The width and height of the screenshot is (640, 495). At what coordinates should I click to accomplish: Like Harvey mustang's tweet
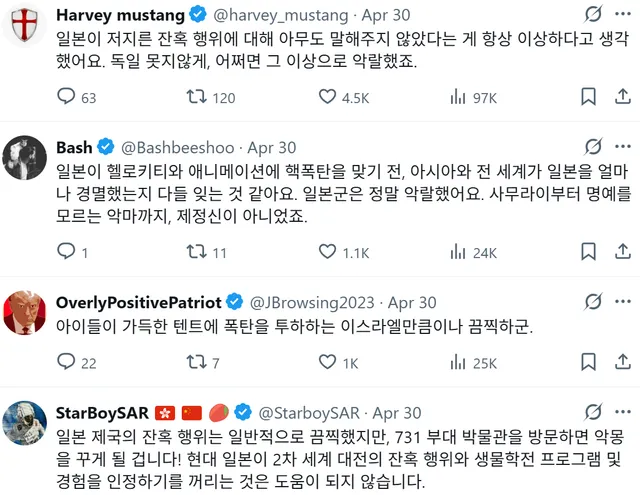(328, 97)
